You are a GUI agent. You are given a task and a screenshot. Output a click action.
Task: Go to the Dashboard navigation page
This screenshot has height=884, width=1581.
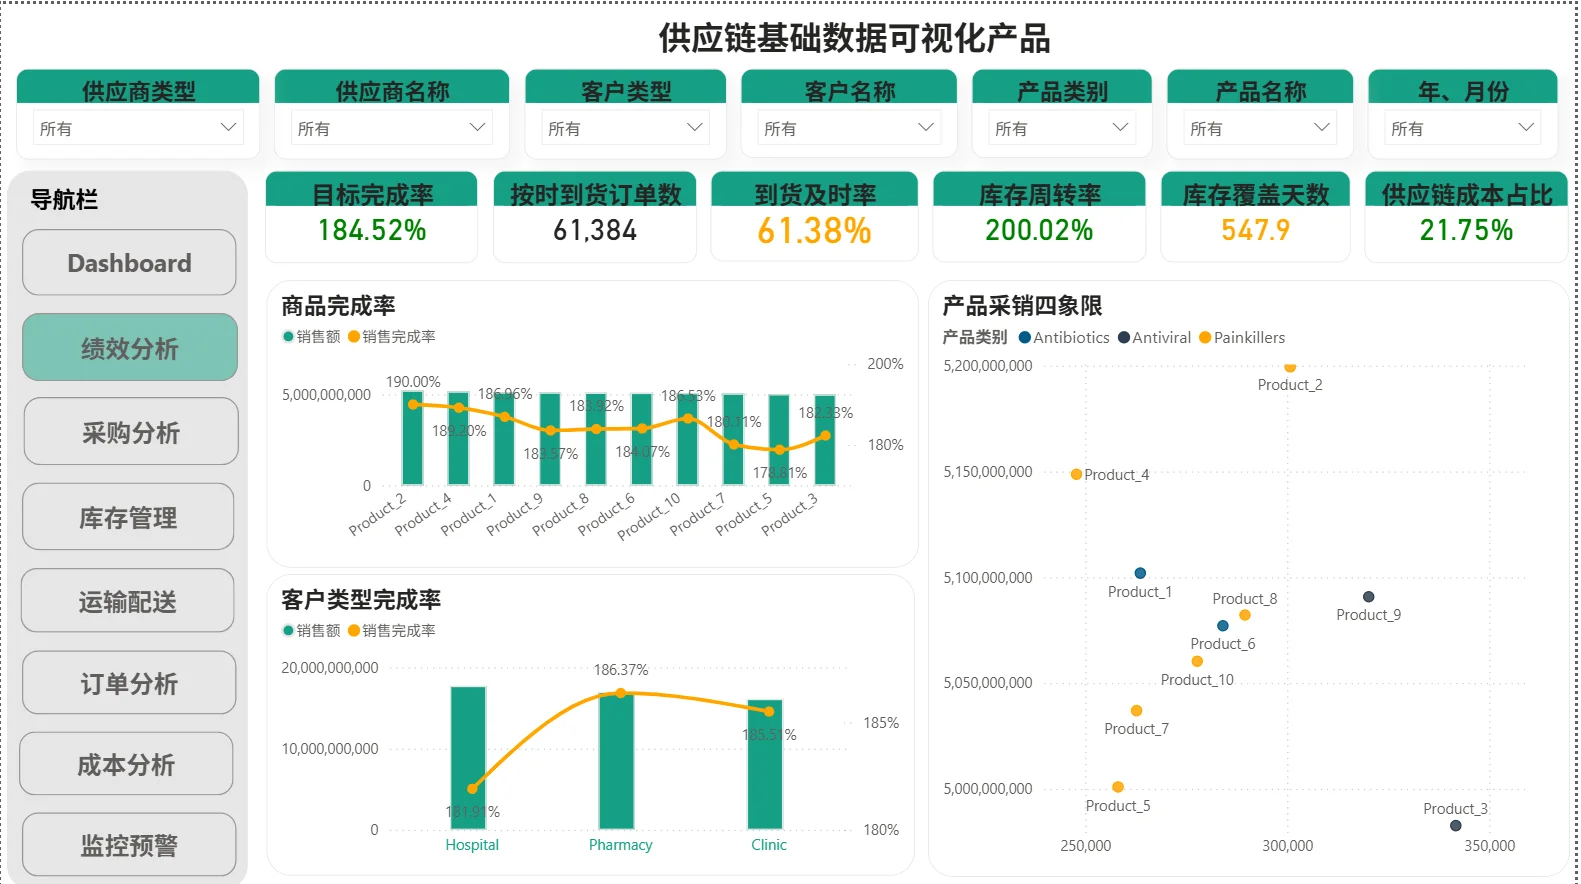pos(129,263)
